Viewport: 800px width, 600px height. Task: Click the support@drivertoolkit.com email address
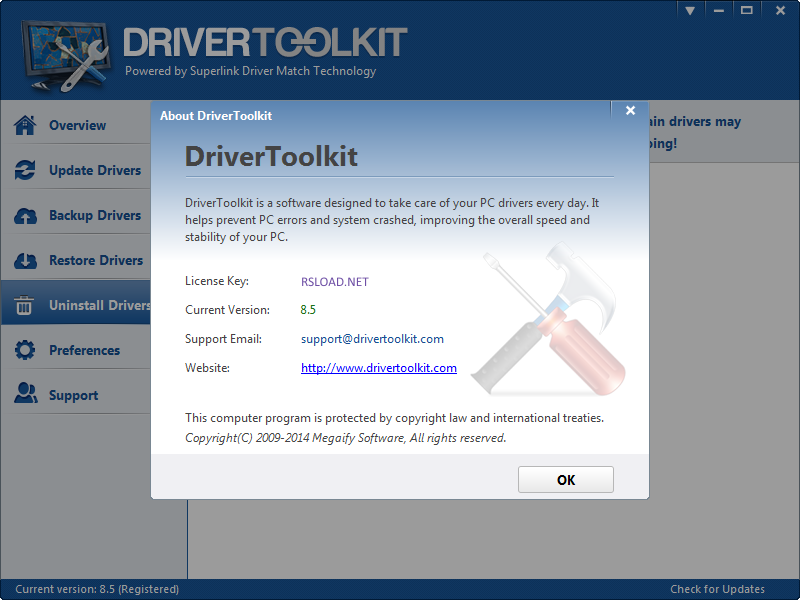coord(372,339)
